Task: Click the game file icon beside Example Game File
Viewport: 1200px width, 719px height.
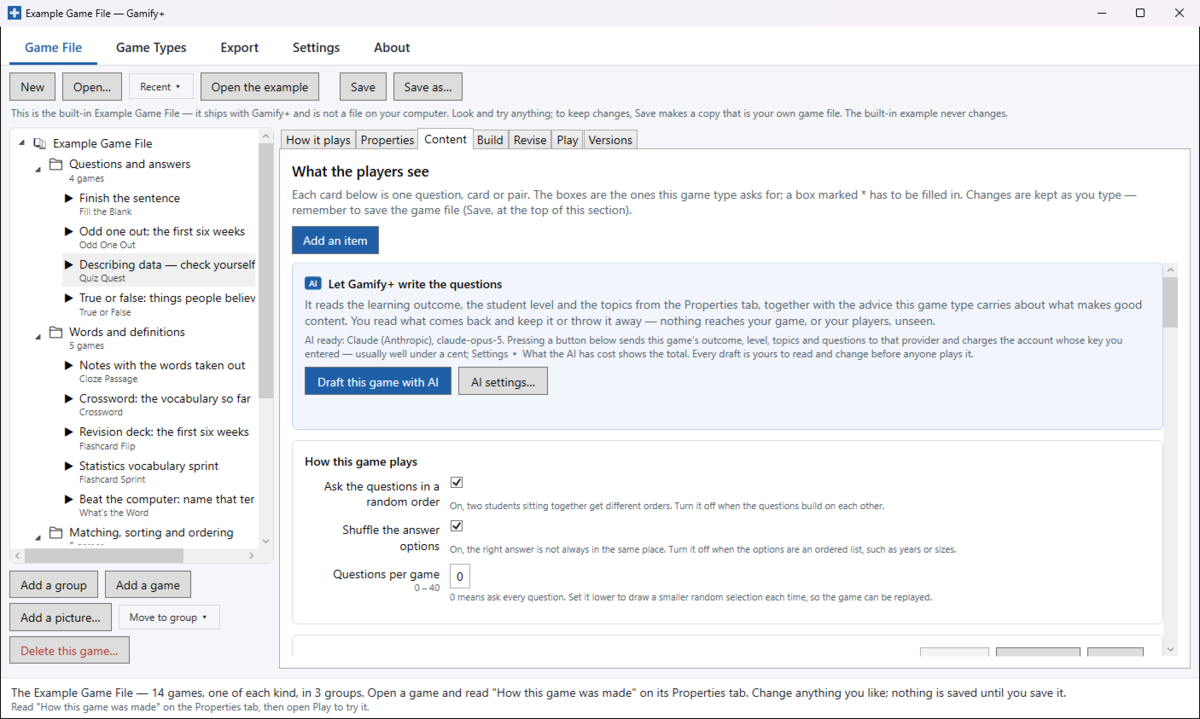Action: click(x=40, y=144)
